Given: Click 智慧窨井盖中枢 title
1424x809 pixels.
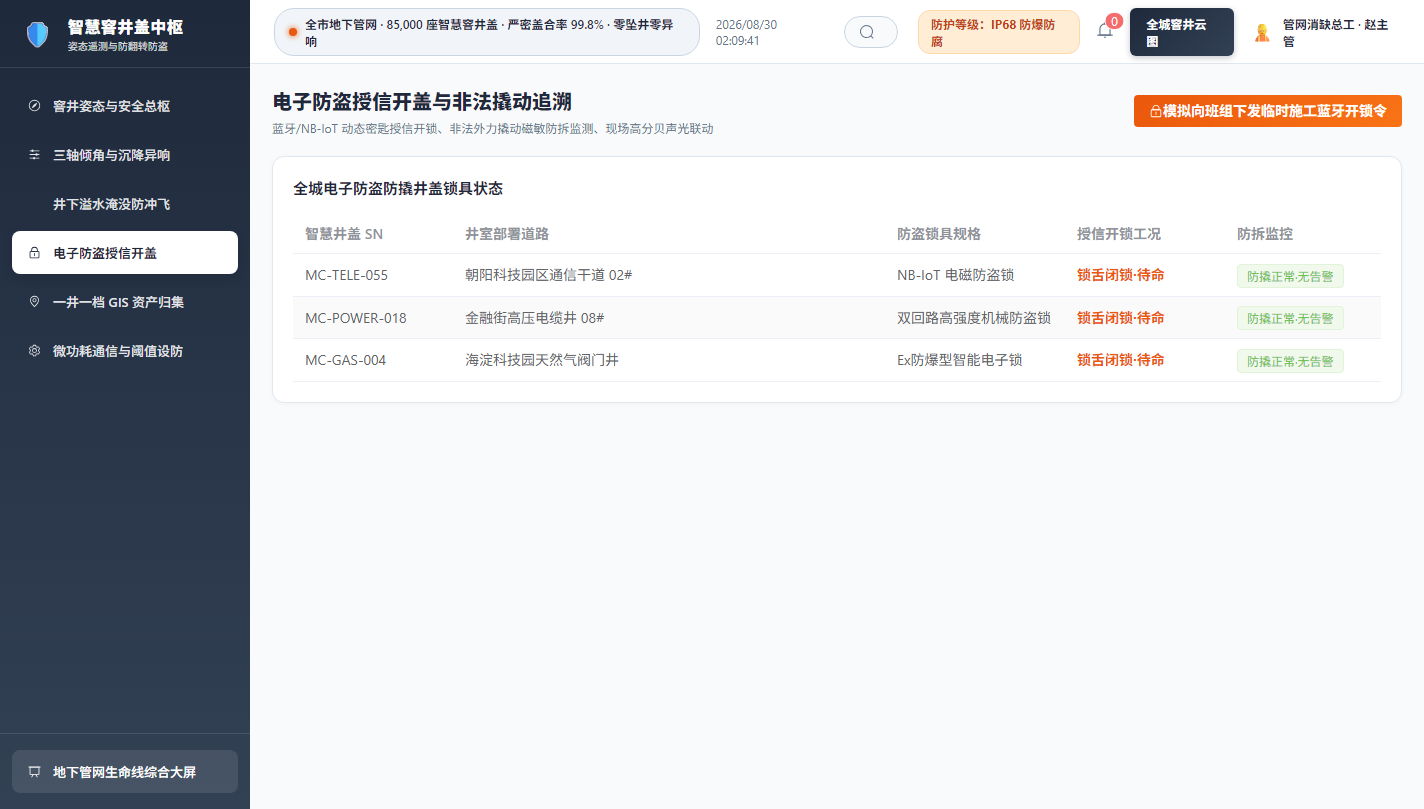Looking at the screenshot, I should click(x=125, y=27).
